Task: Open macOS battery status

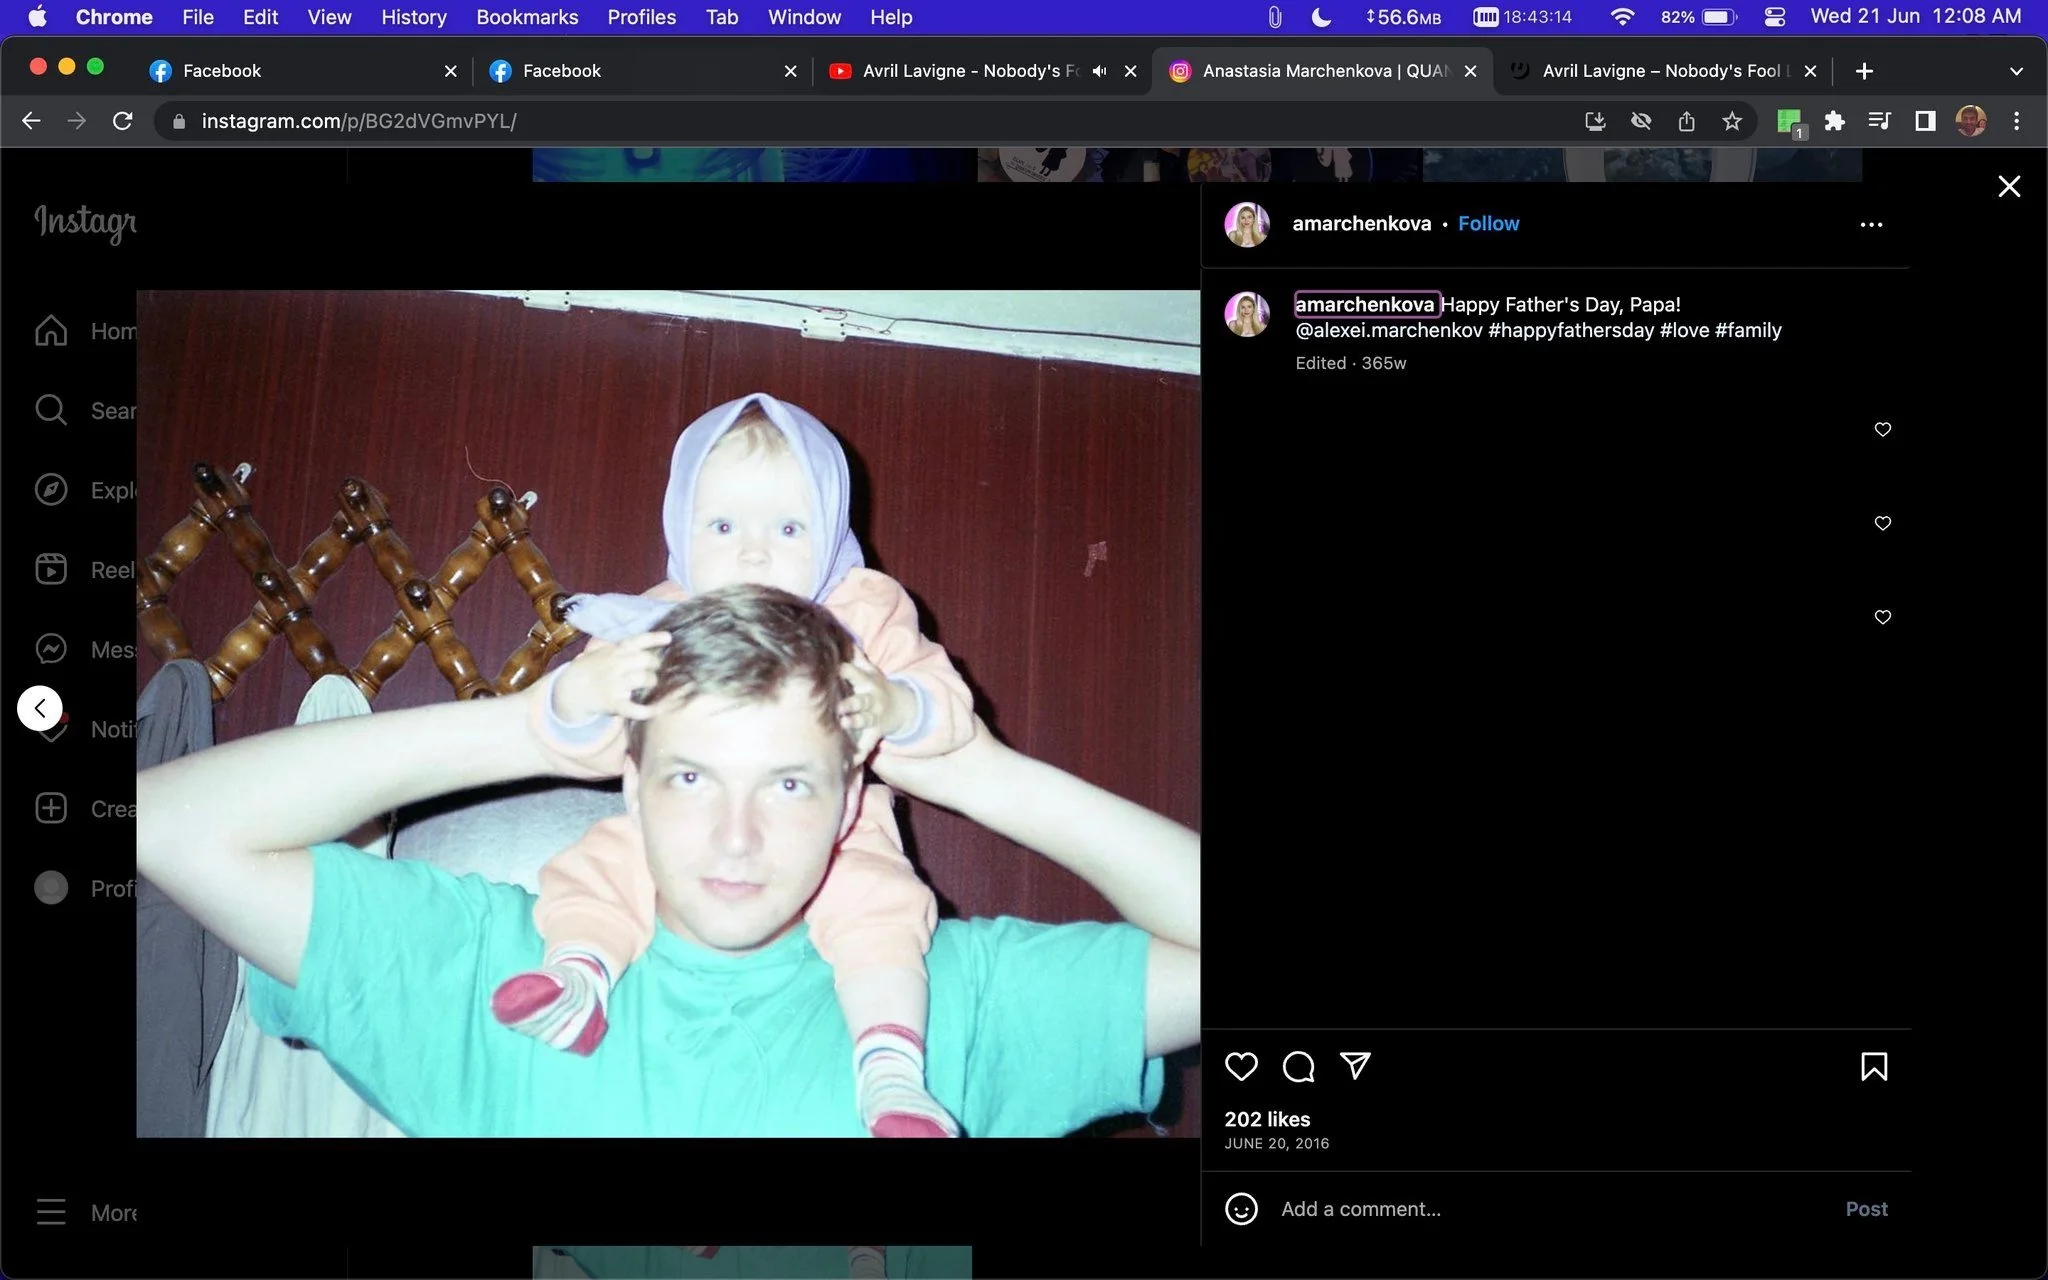Action: tap(1719, 17)
